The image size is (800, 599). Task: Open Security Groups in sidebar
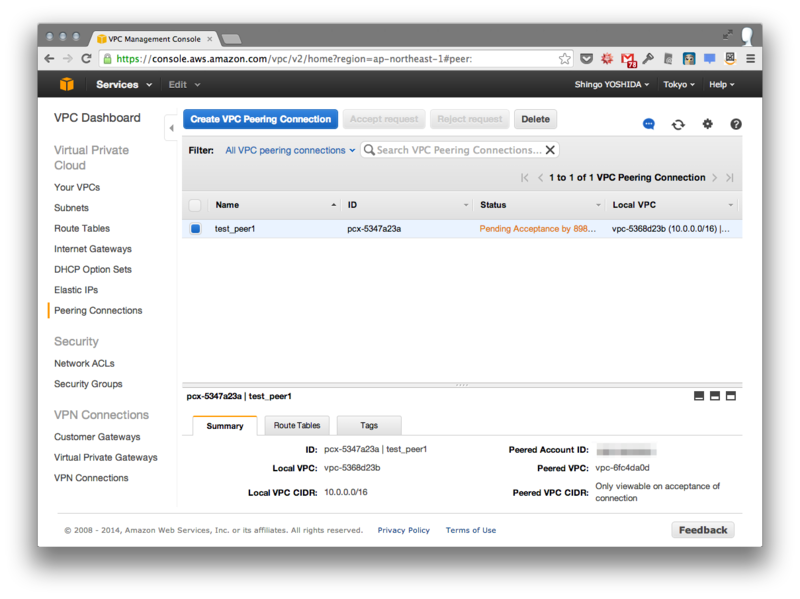pyautogui.click(x=88, y=384)
